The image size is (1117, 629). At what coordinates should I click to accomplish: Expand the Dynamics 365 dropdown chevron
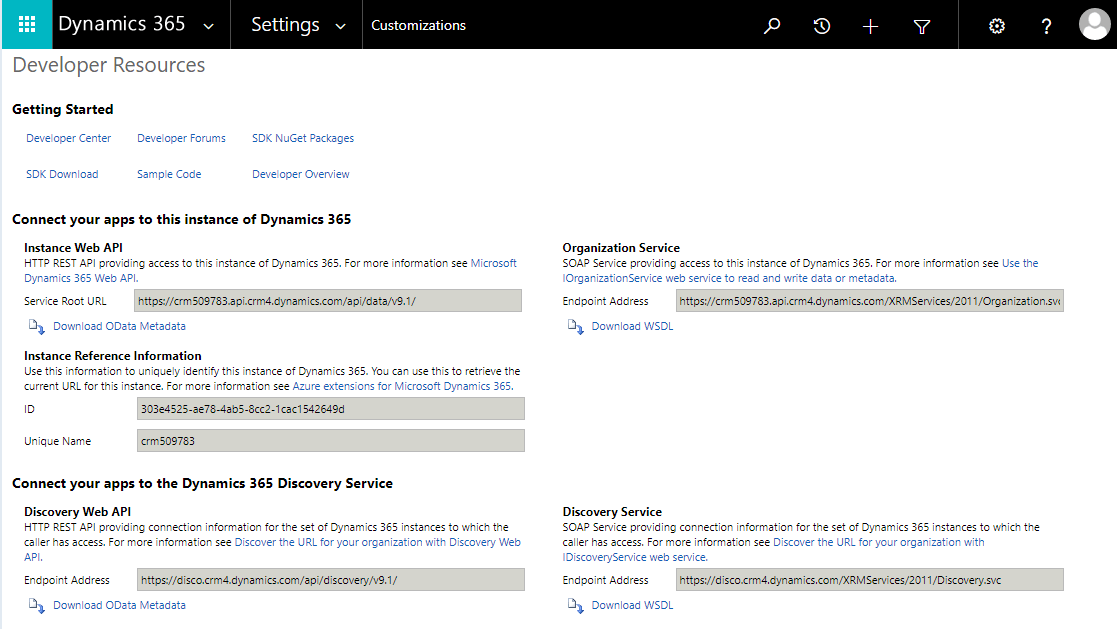coord(209,26)
